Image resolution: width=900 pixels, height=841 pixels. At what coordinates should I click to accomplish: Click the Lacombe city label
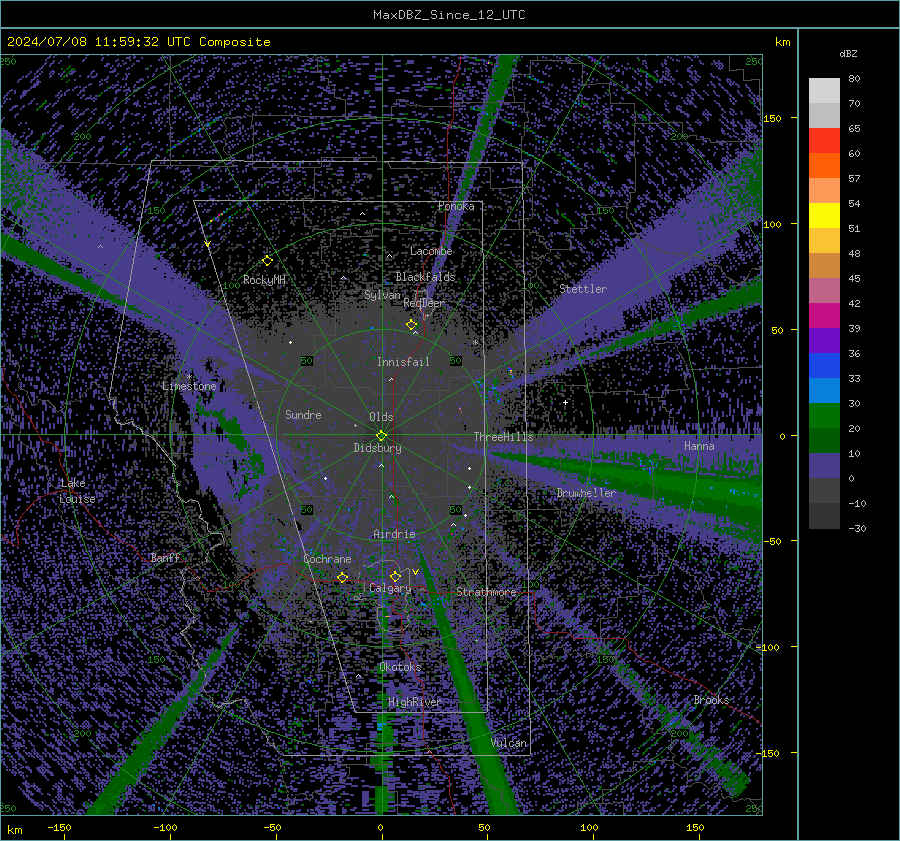431,251
